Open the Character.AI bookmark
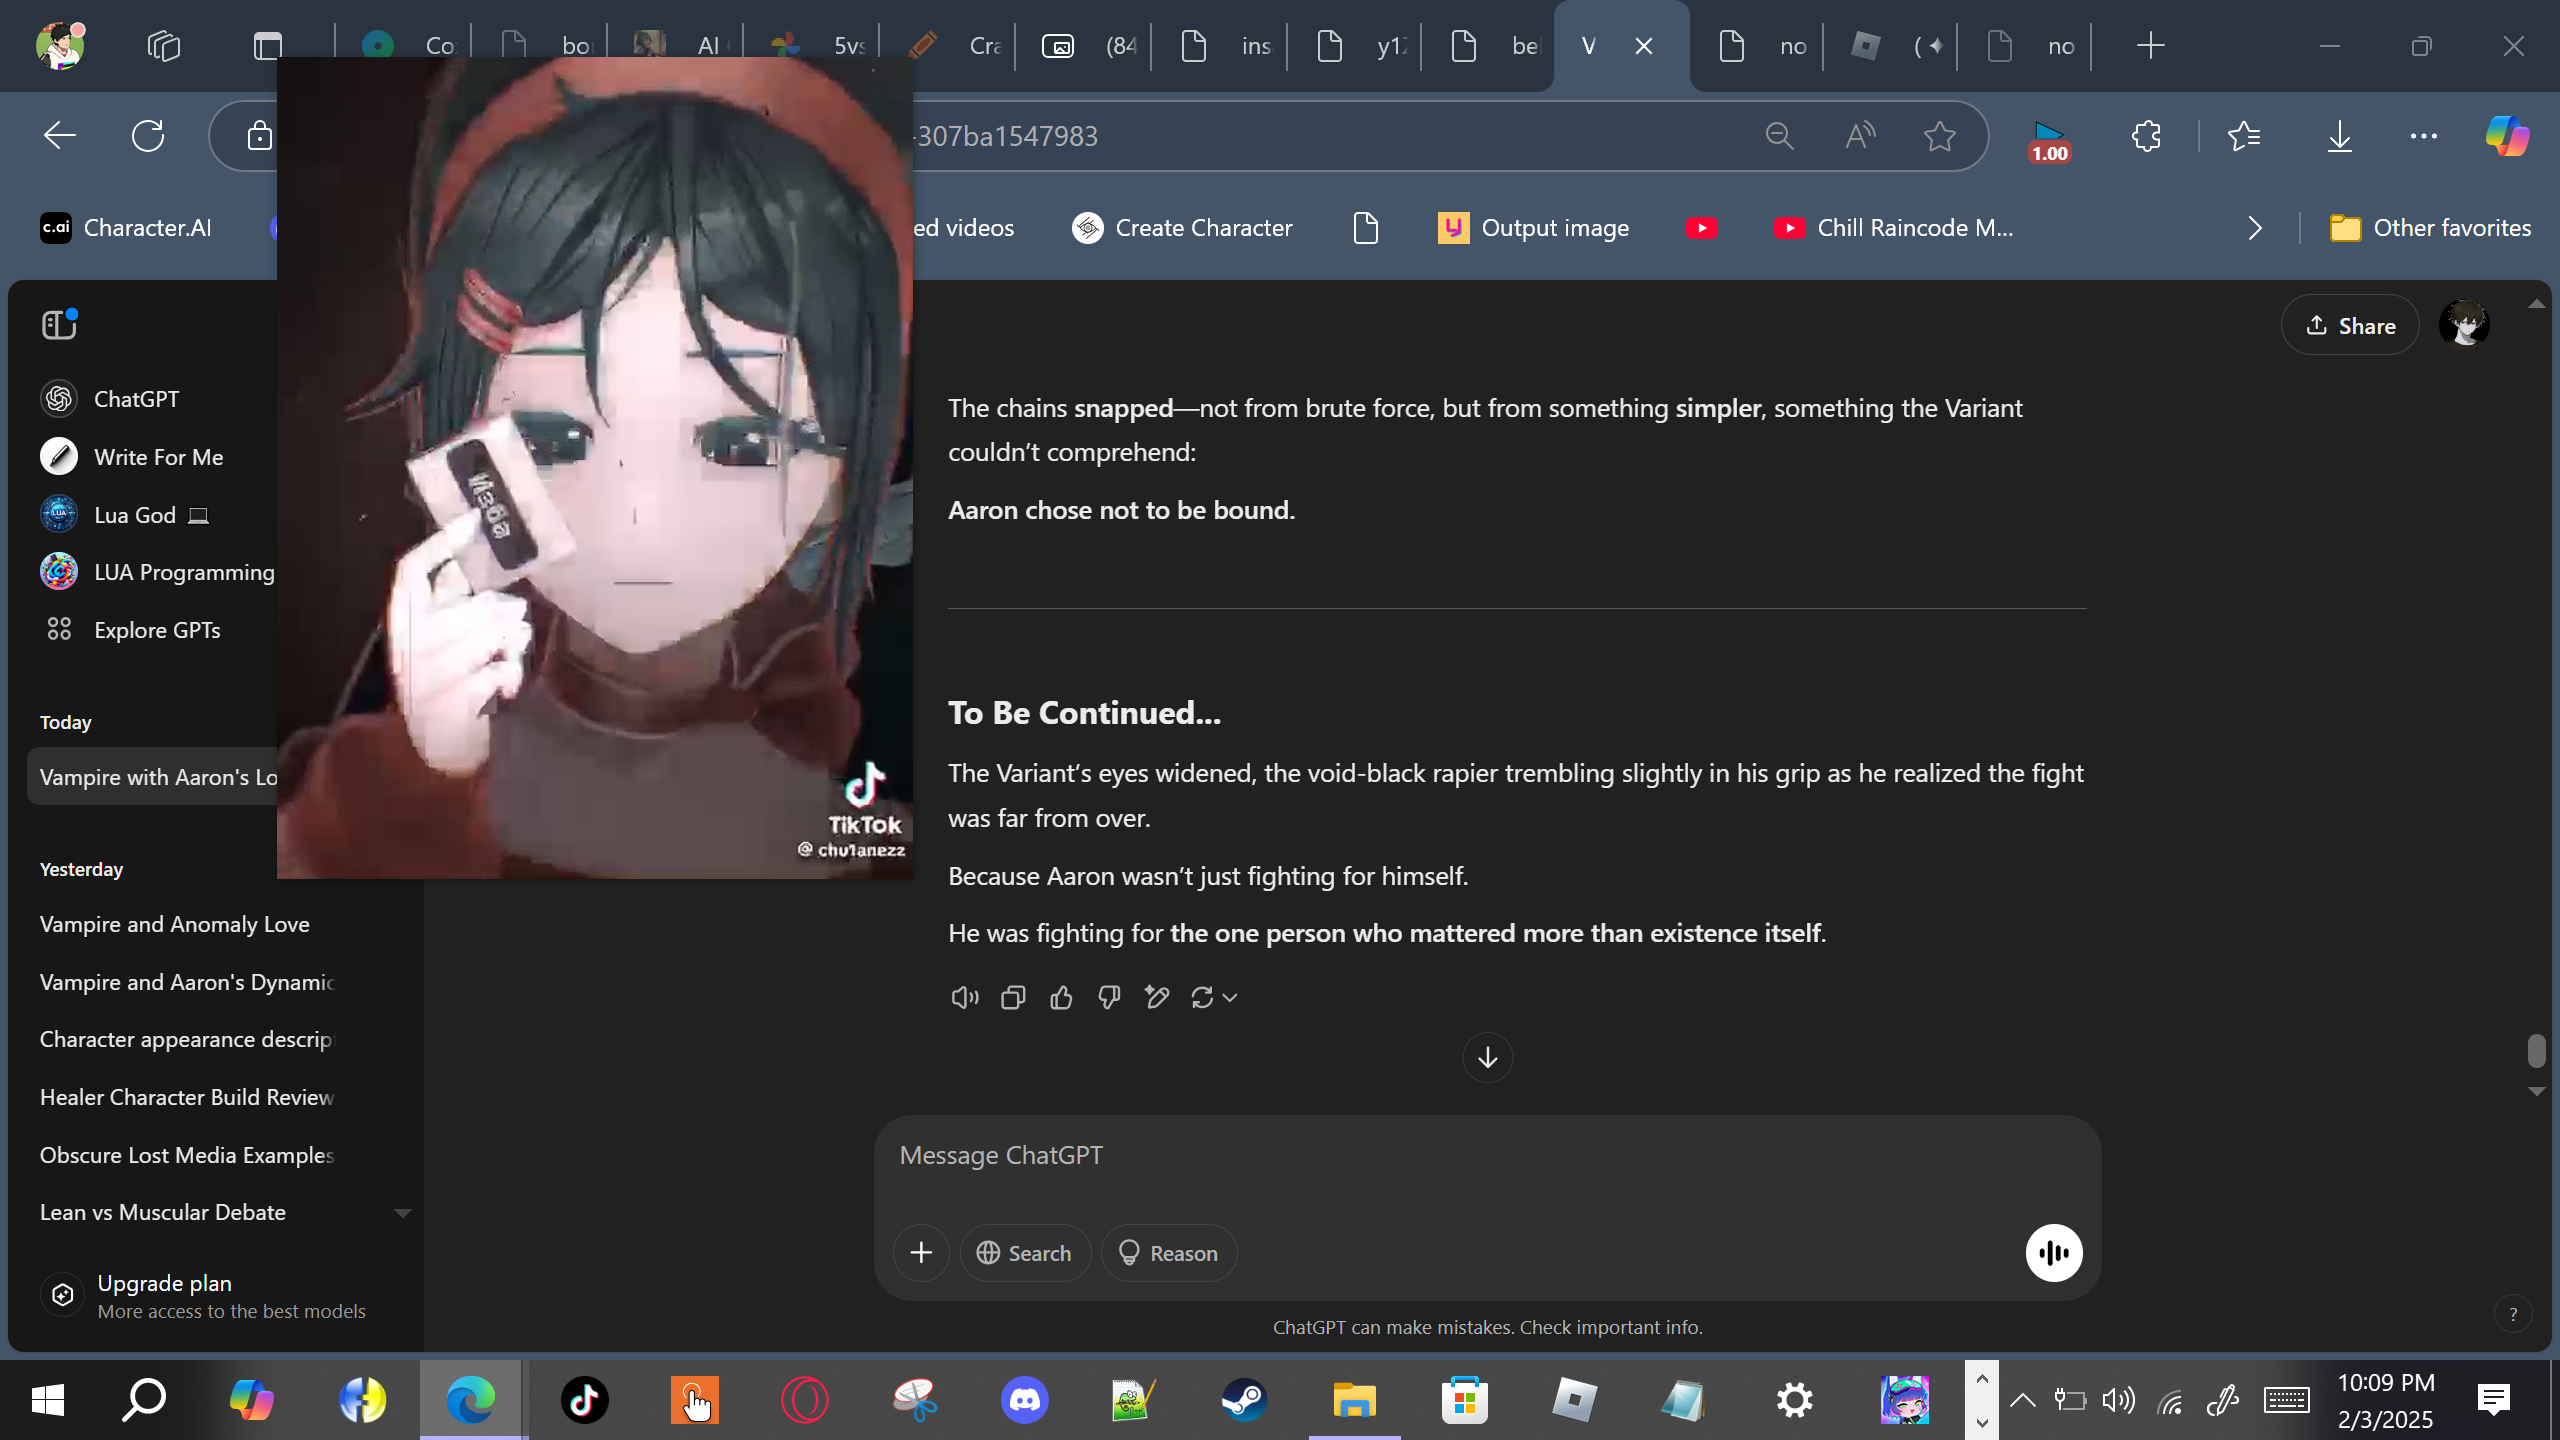 126,228
